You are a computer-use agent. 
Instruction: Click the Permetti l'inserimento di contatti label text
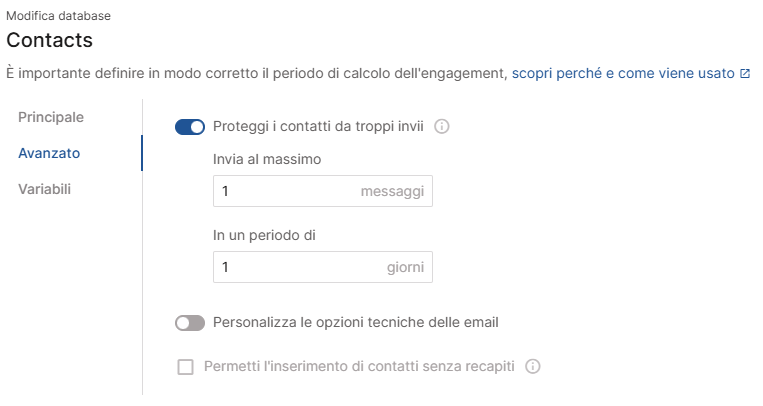pyautogui.click(x=359, y=366)
